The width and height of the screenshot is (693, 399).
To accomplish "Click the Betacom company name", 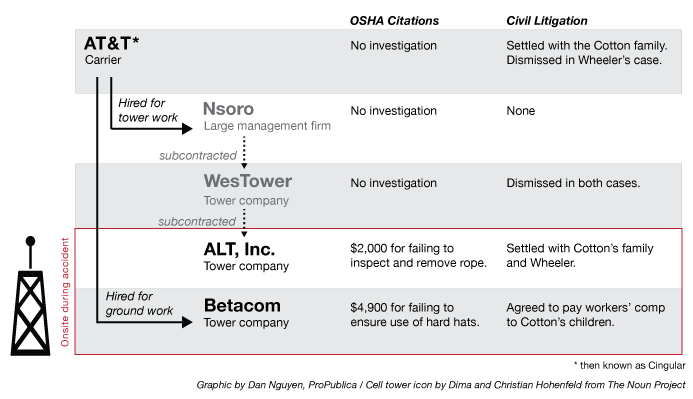I will pos(242,305).
